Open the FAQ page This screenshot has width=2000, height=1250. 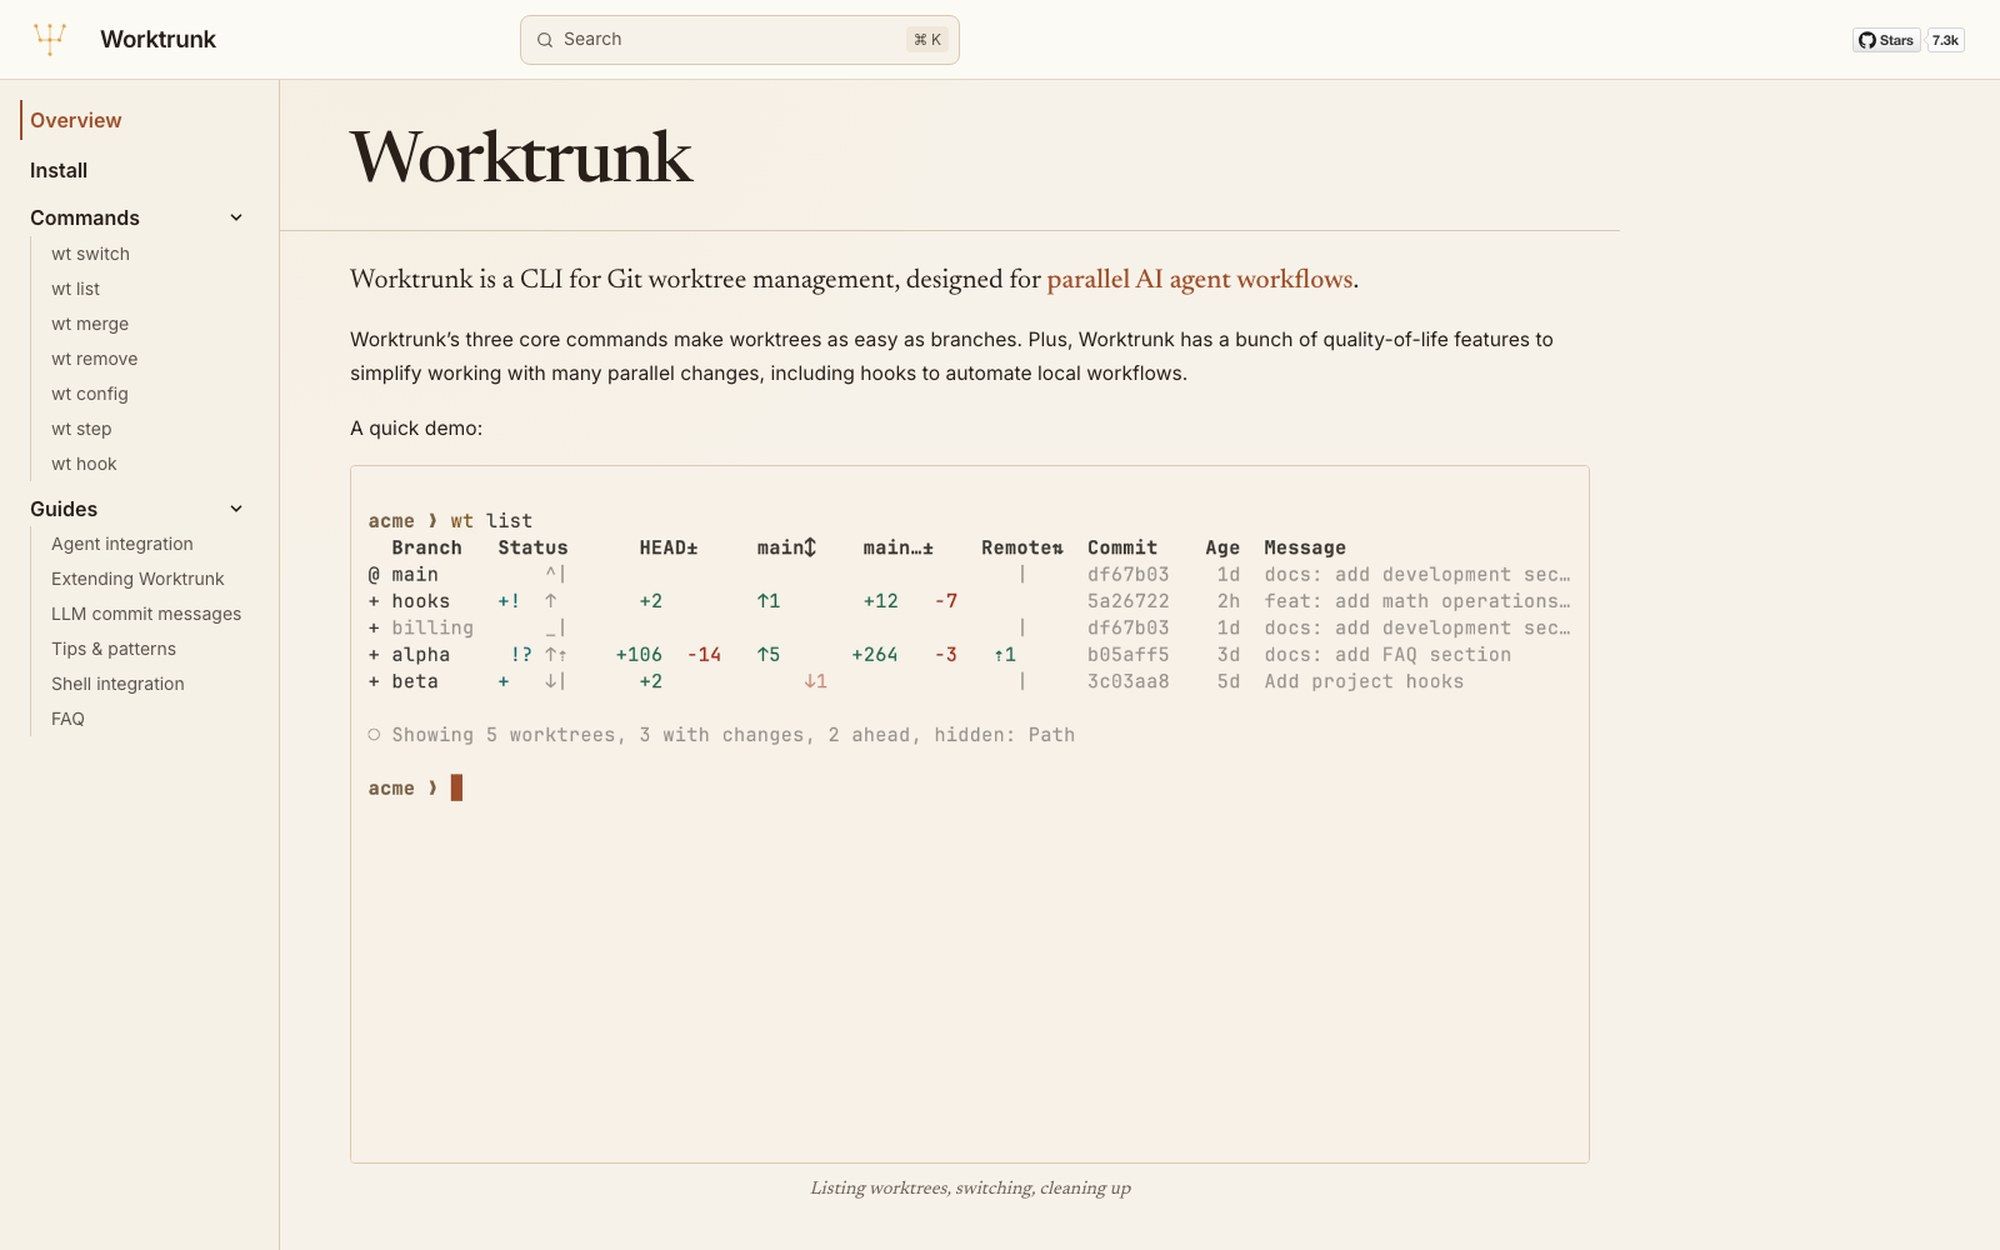click(68, 719)
